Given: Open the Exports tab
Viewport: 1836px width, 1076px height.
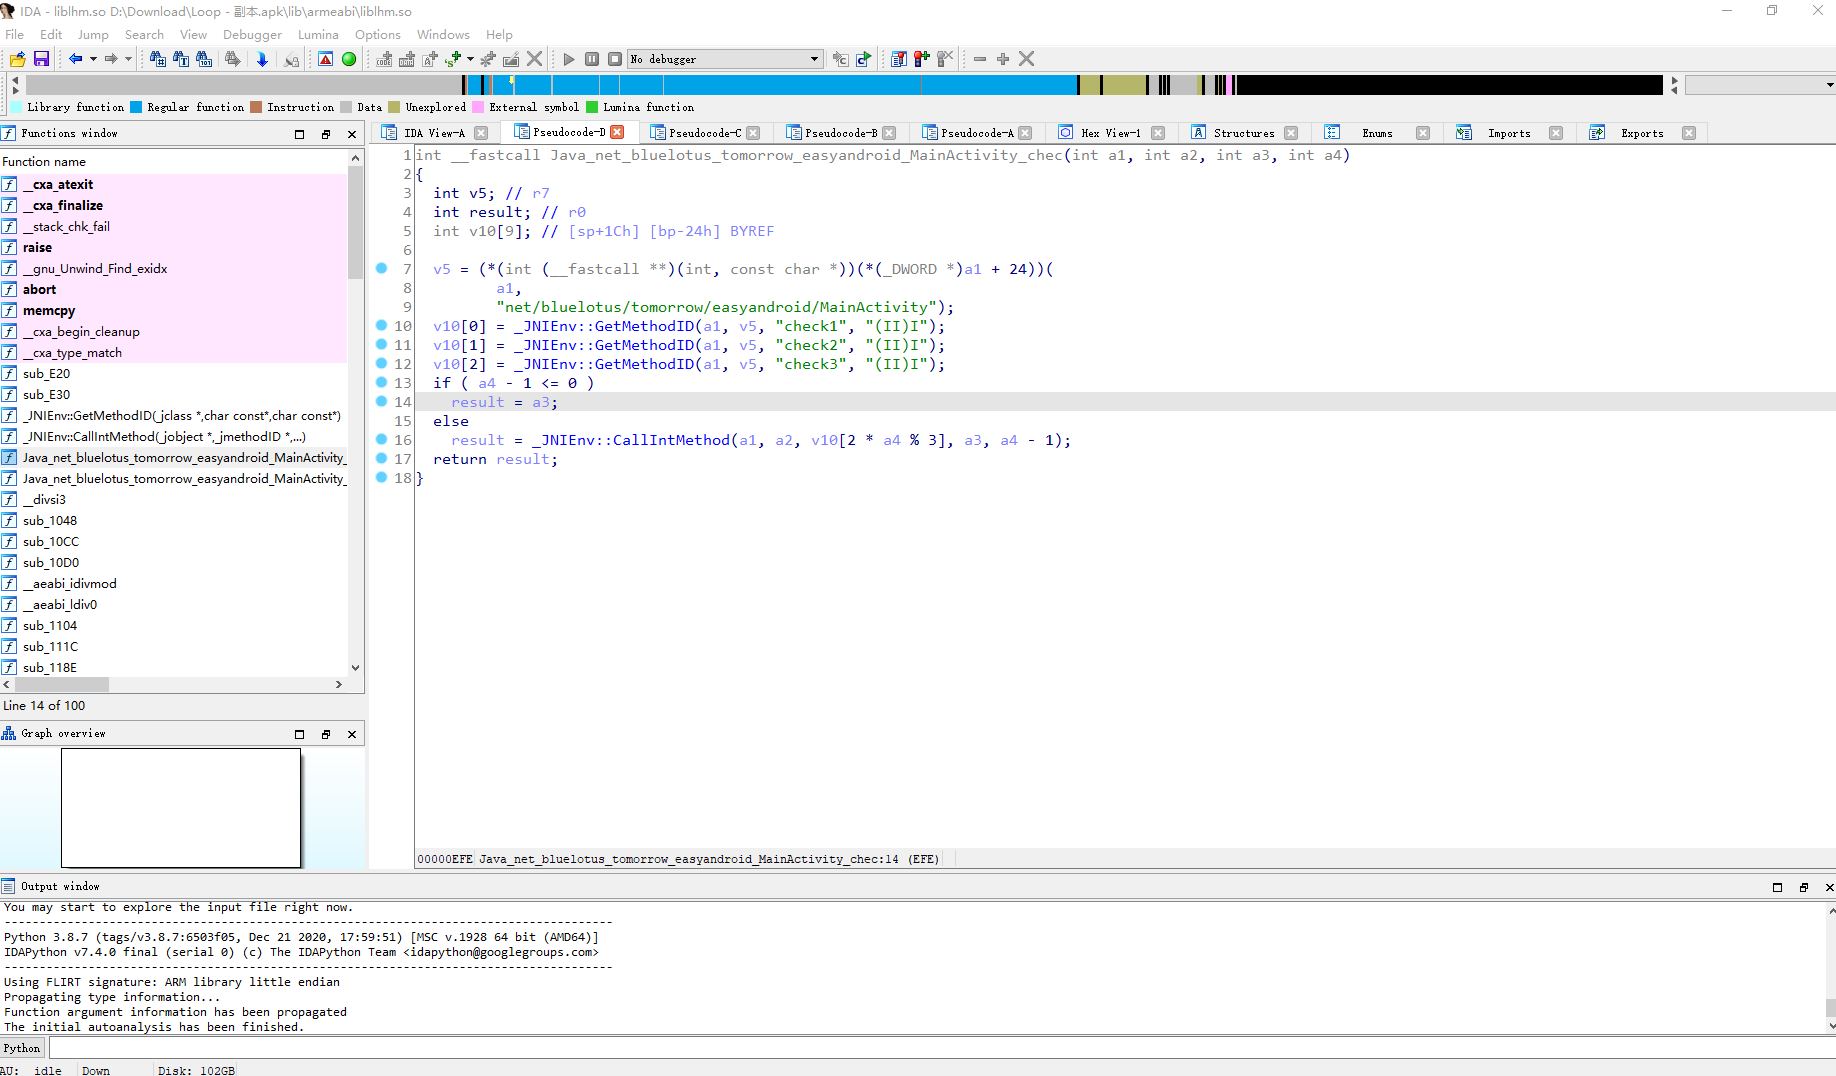Looking at the screenshot, I should coord(1642,133).
